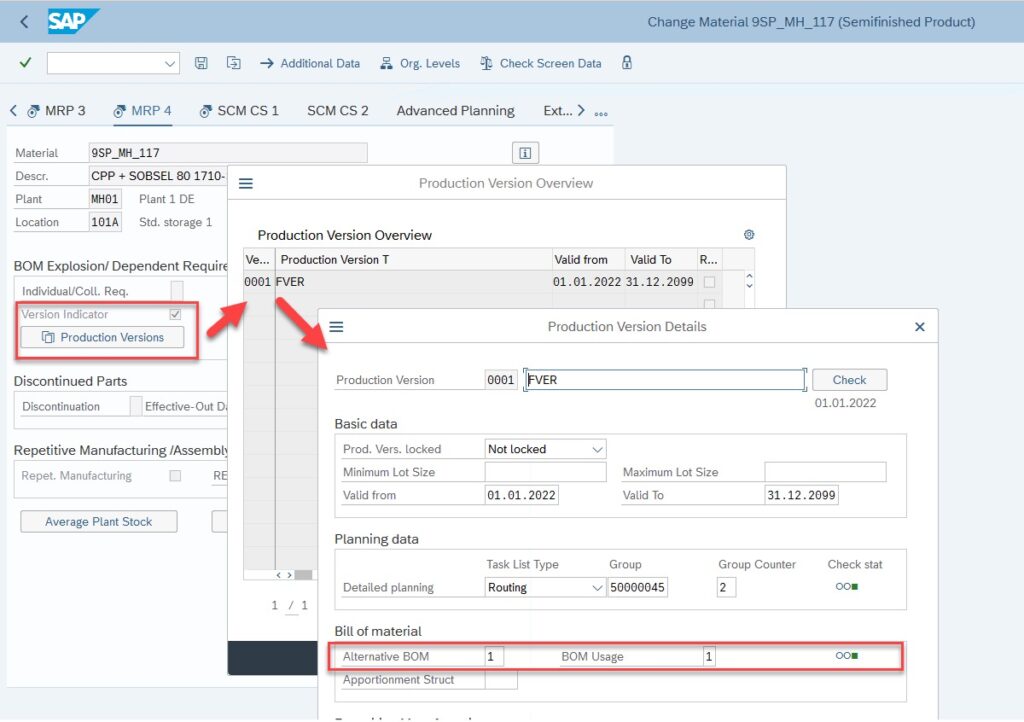The image size is (1024, 722).
Task: Click the vertical scroll arrows of overview table
Action: (749, 281)
